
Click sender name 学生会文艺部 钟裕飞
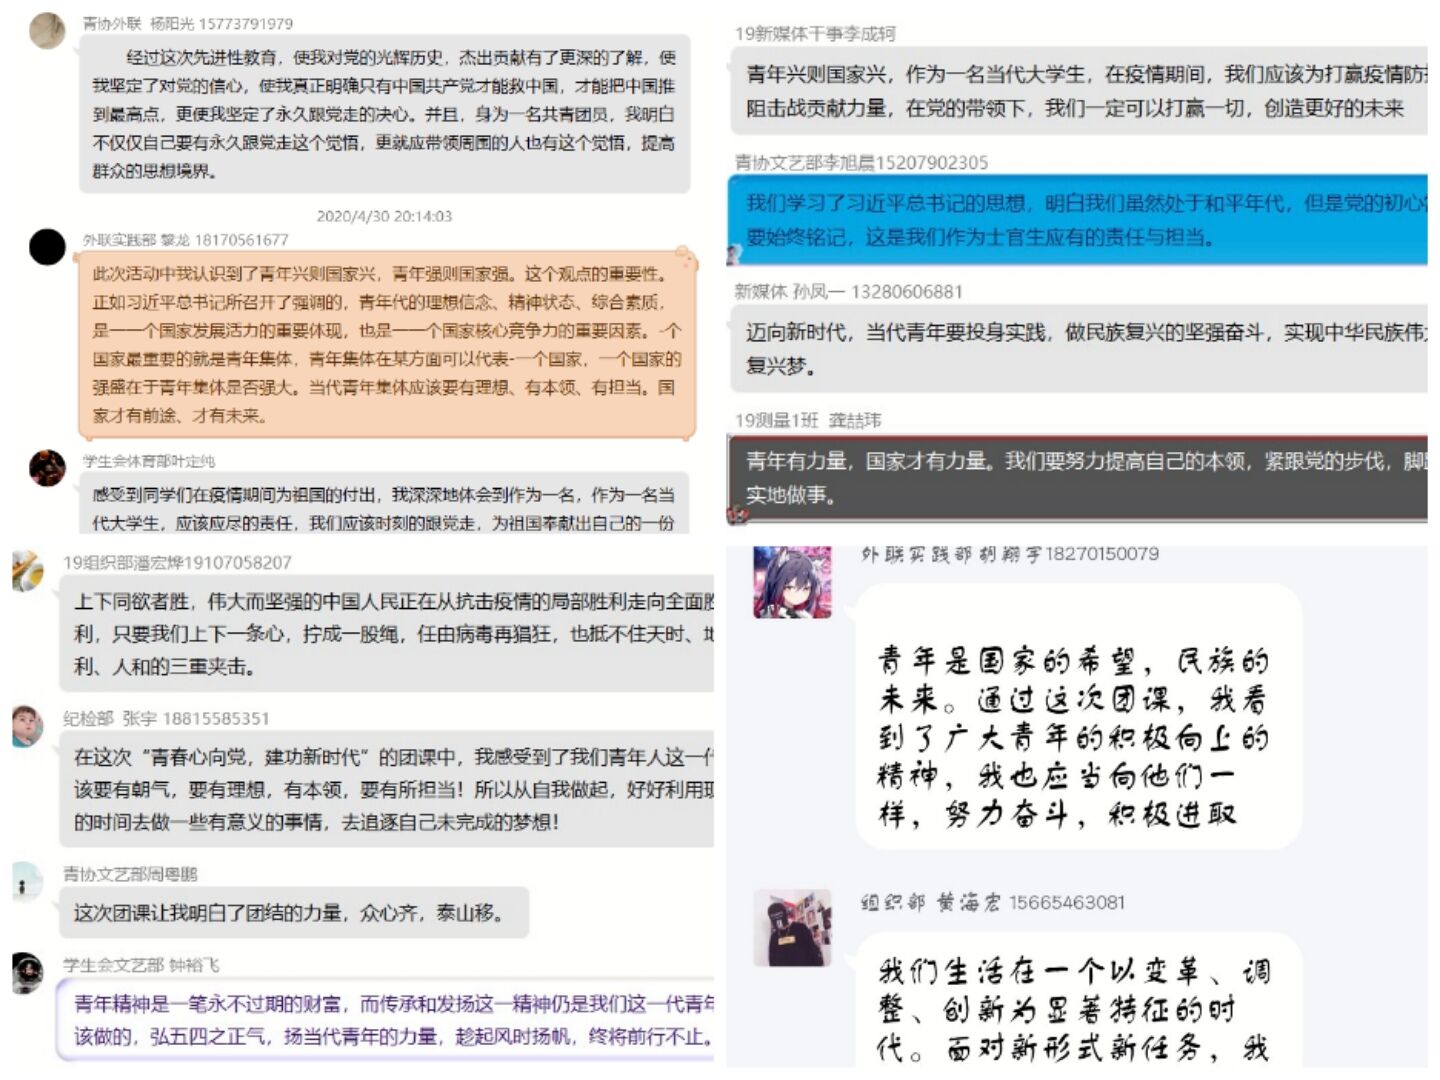141,965
